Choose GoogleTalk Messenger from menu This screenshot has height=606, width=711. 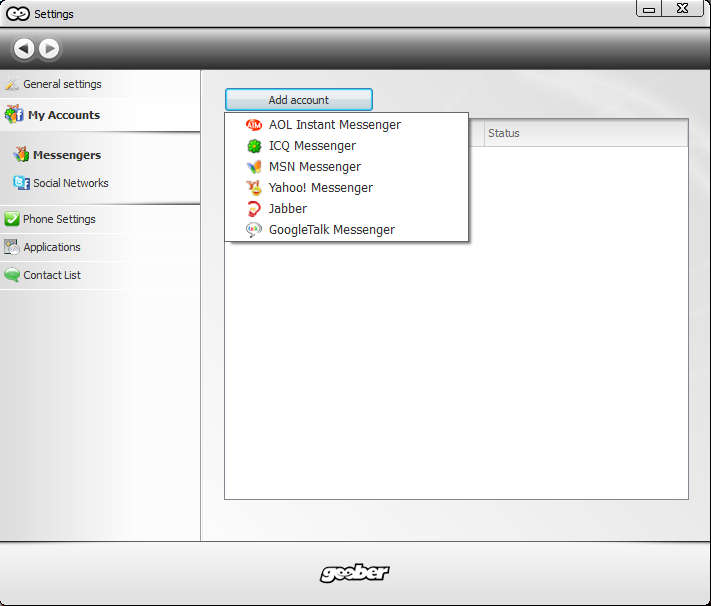click(346, 230)
